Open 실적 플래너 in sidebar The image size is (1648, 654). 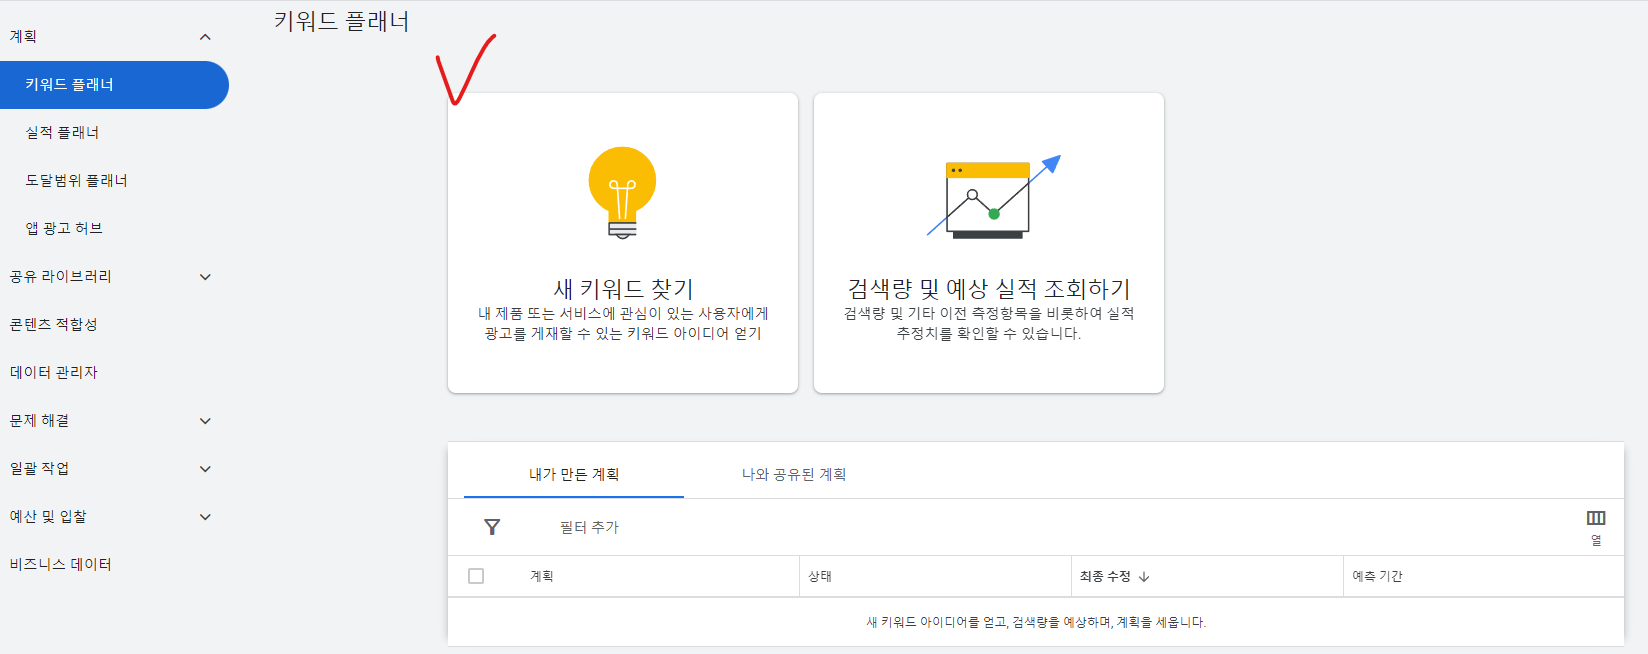click(x=62, y=133)
